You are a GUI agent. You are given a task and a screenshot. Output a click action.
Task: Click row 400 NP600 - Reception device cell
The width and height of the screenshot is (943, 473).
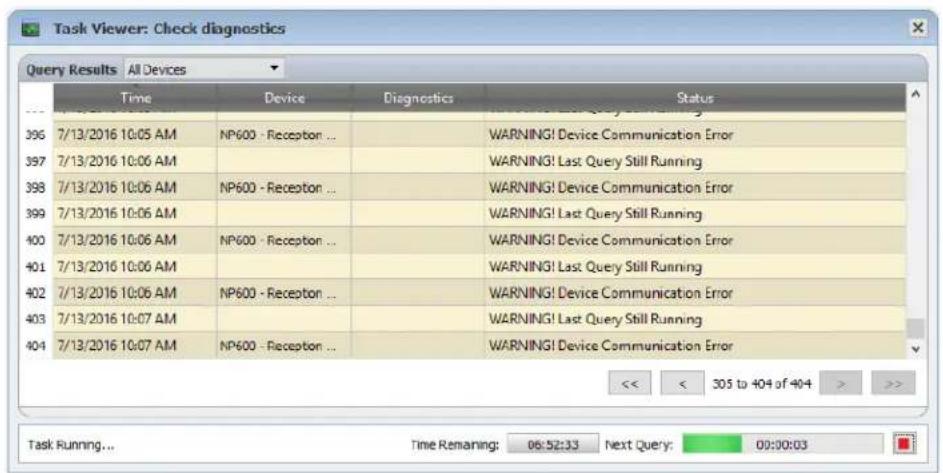click(284, 240)
